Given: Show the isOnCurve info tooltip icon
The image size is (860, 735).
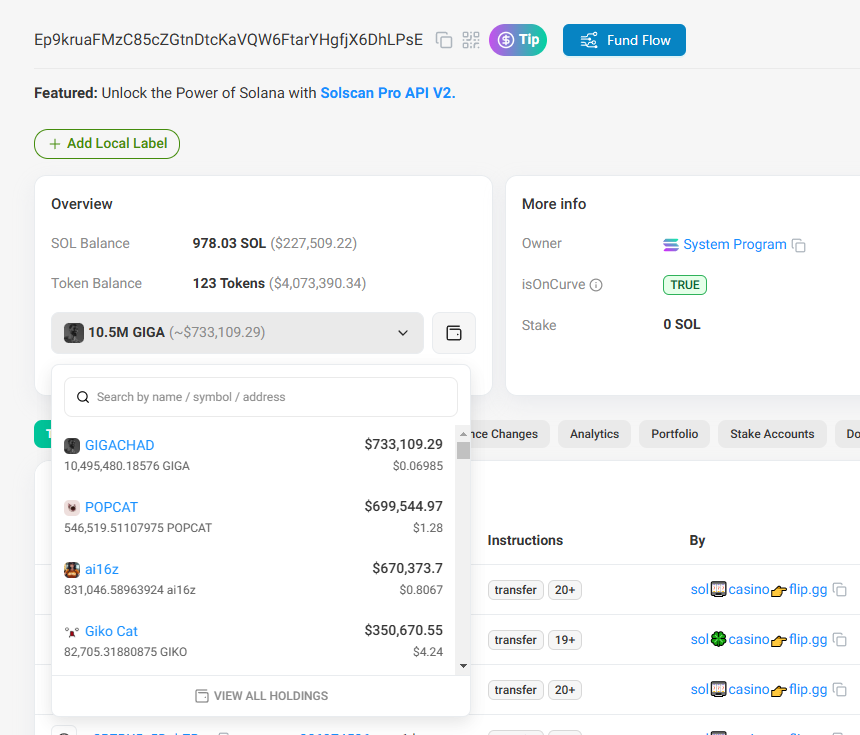Looking at the screenshot, I should tap(596, 285).
